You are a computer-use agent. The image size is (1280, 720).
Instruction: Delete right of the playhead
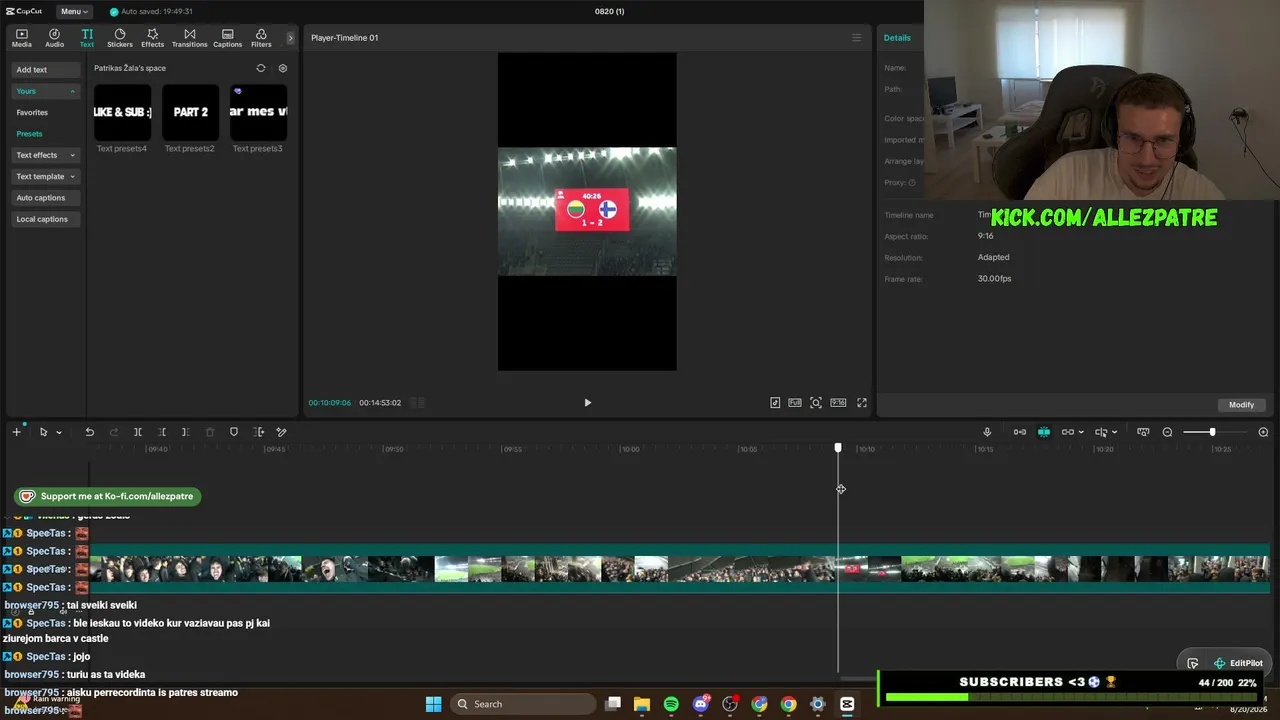185,432
